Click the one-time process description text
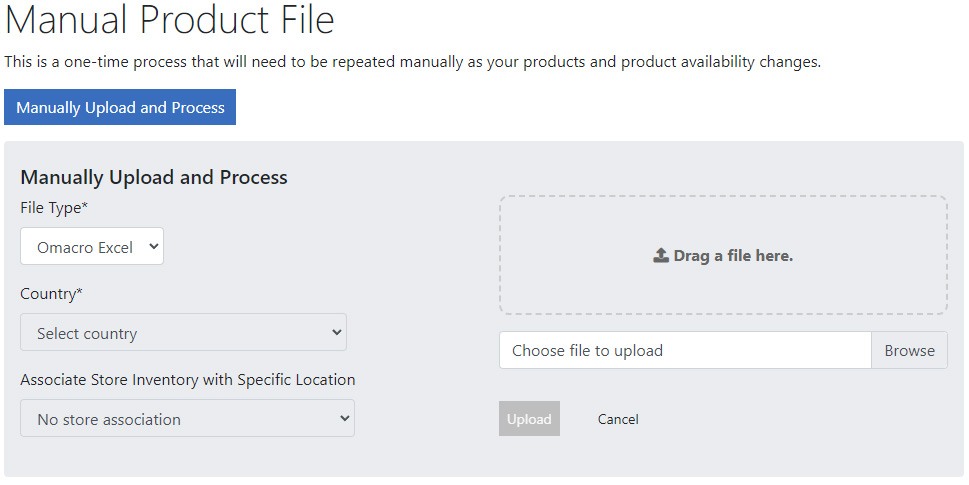Image resolution: width=969 pixels, height=485 pixels. click(x=413, y=62)
